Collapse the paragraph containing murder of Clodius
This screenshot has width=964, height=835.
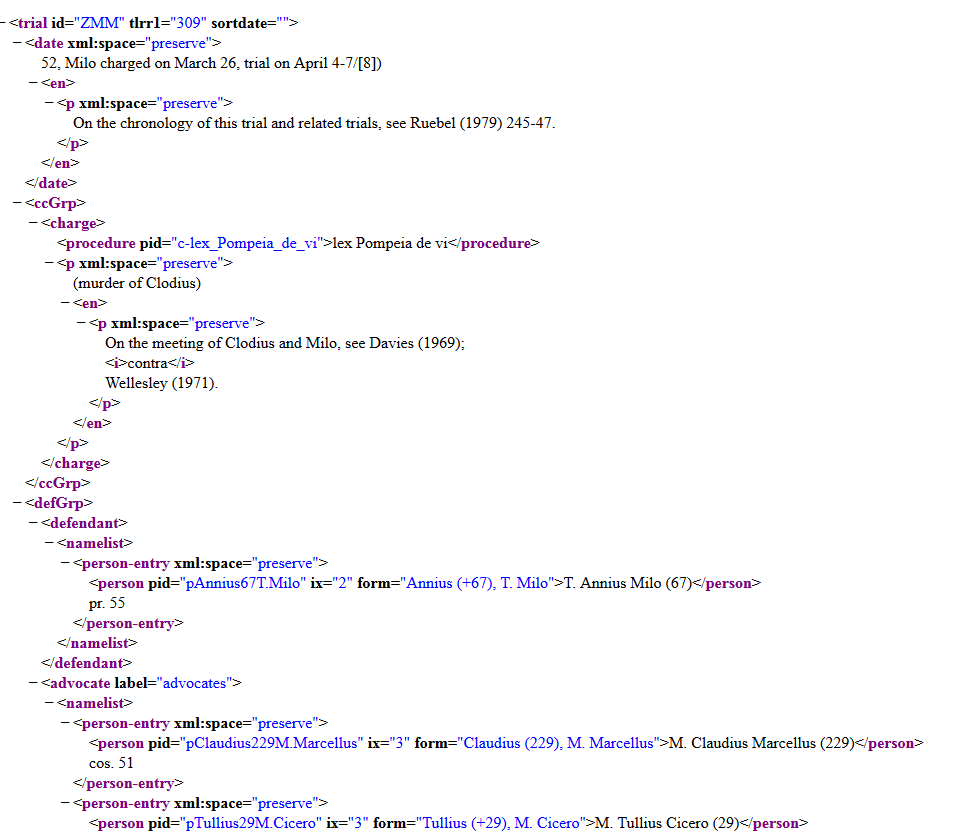tap(49, 263)
